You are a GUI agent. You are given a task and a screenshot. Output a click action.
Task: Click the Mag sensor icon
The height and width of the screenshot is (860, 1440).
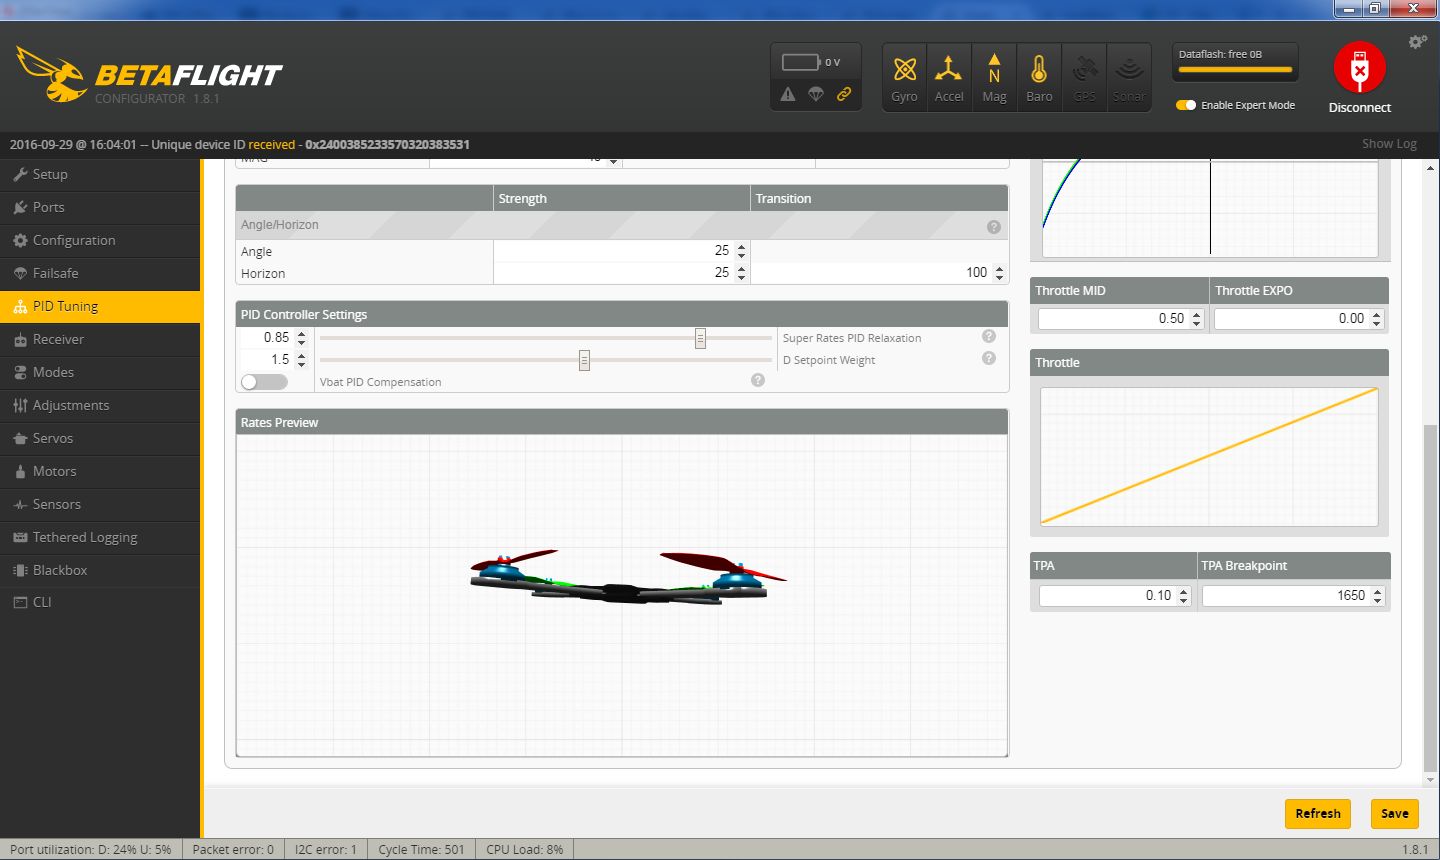point(994,77)
